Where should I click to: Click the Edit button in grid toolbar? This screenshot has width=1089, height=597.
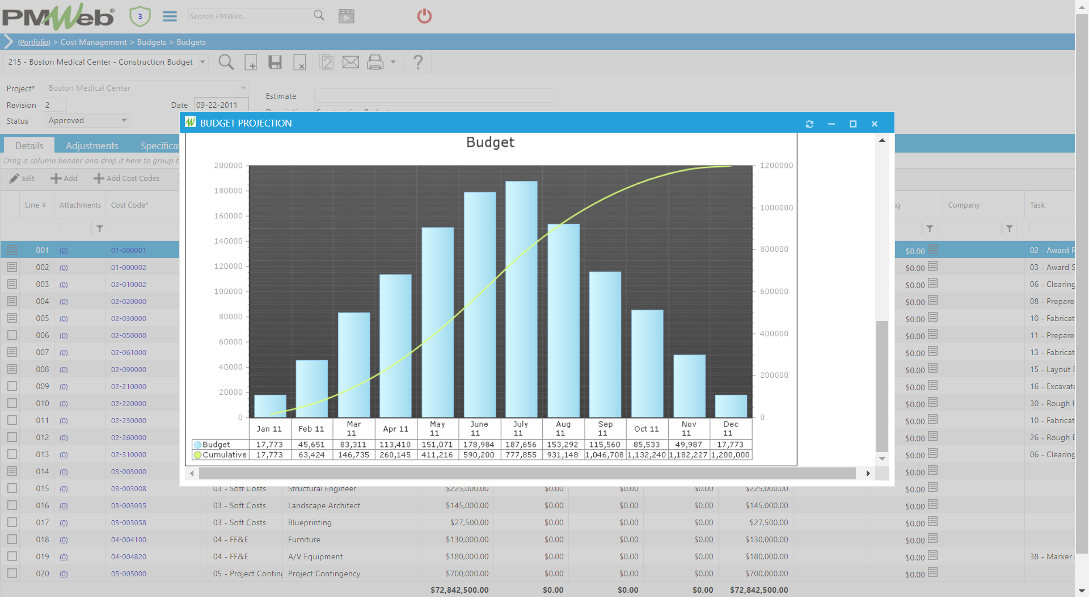click(x=22, y=178)
